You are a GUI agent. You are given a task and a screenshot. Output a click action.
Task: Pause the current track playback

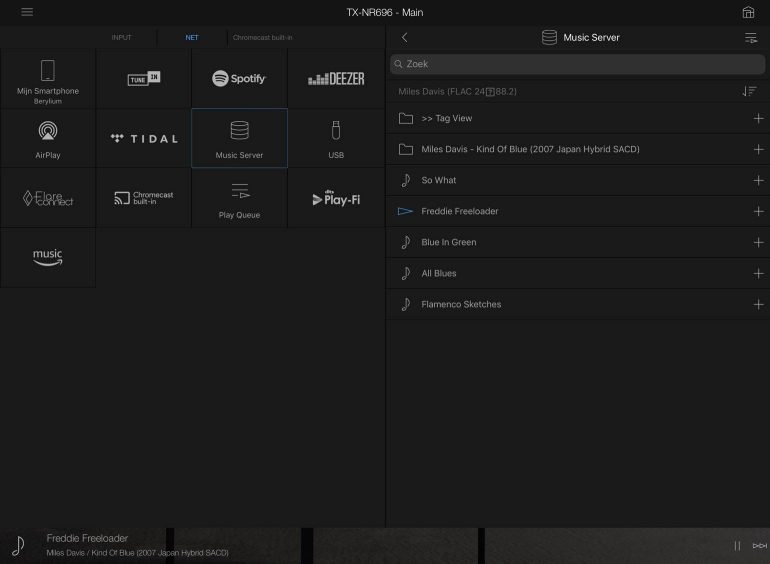pyautogui.click(x=737, y=546)
